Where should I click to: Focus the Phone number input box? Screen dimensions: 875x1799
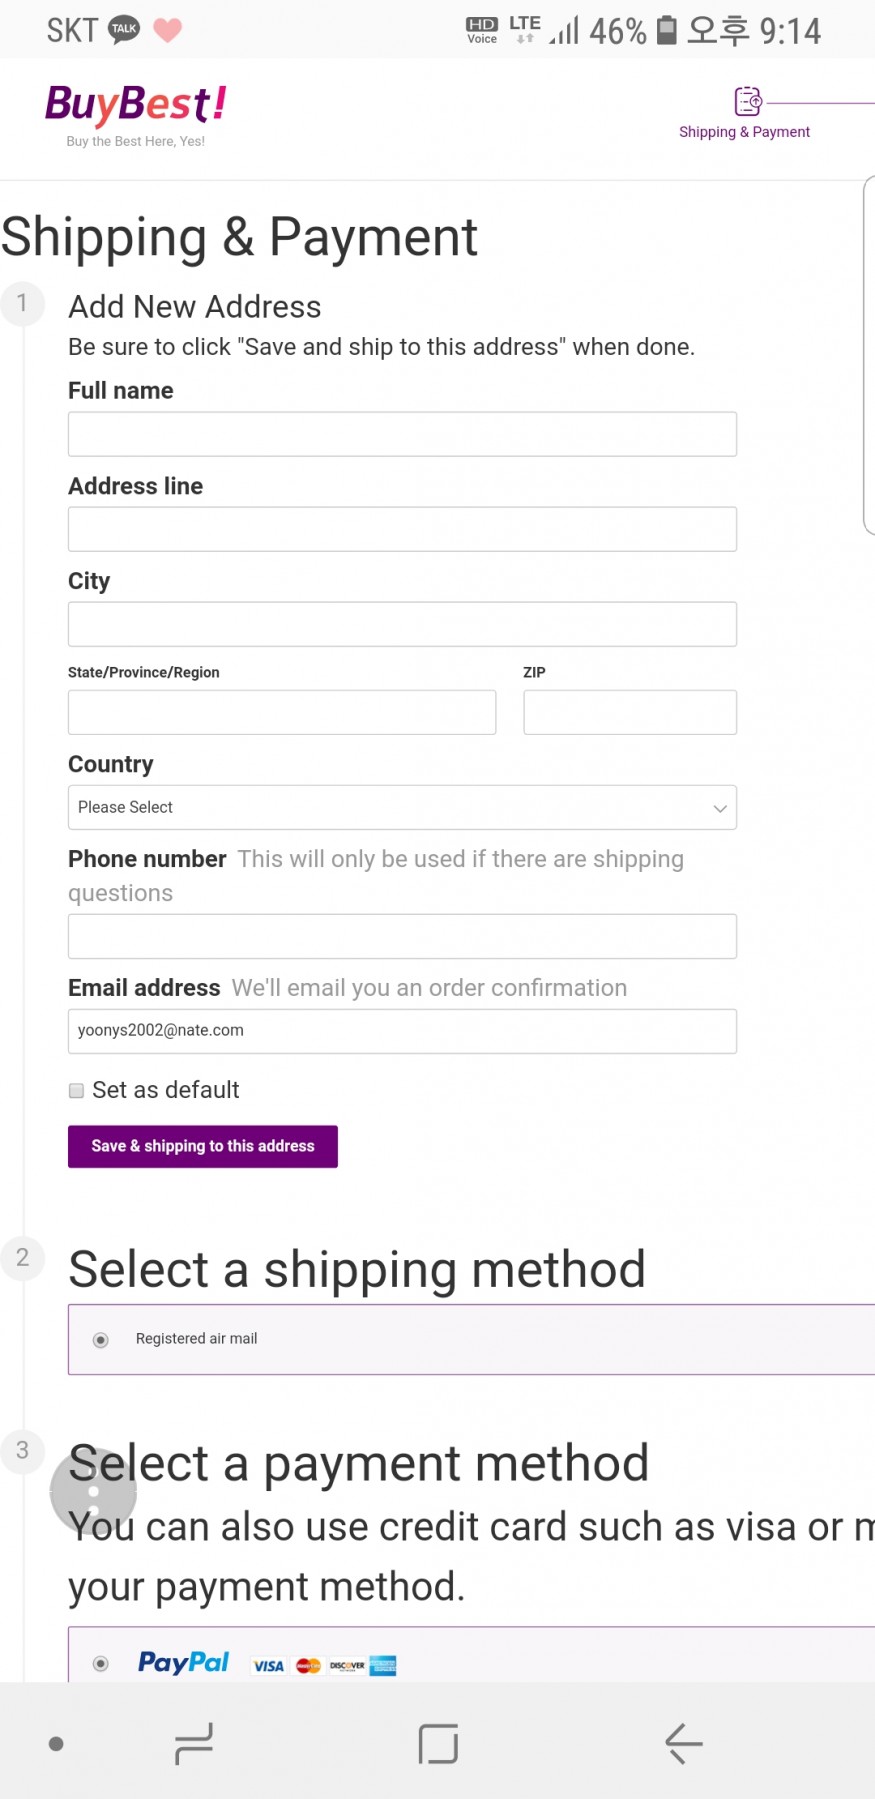coord(402,936)
